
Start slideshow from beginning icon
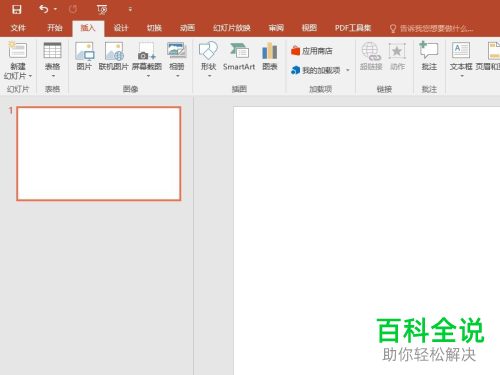tap(102, 10)
